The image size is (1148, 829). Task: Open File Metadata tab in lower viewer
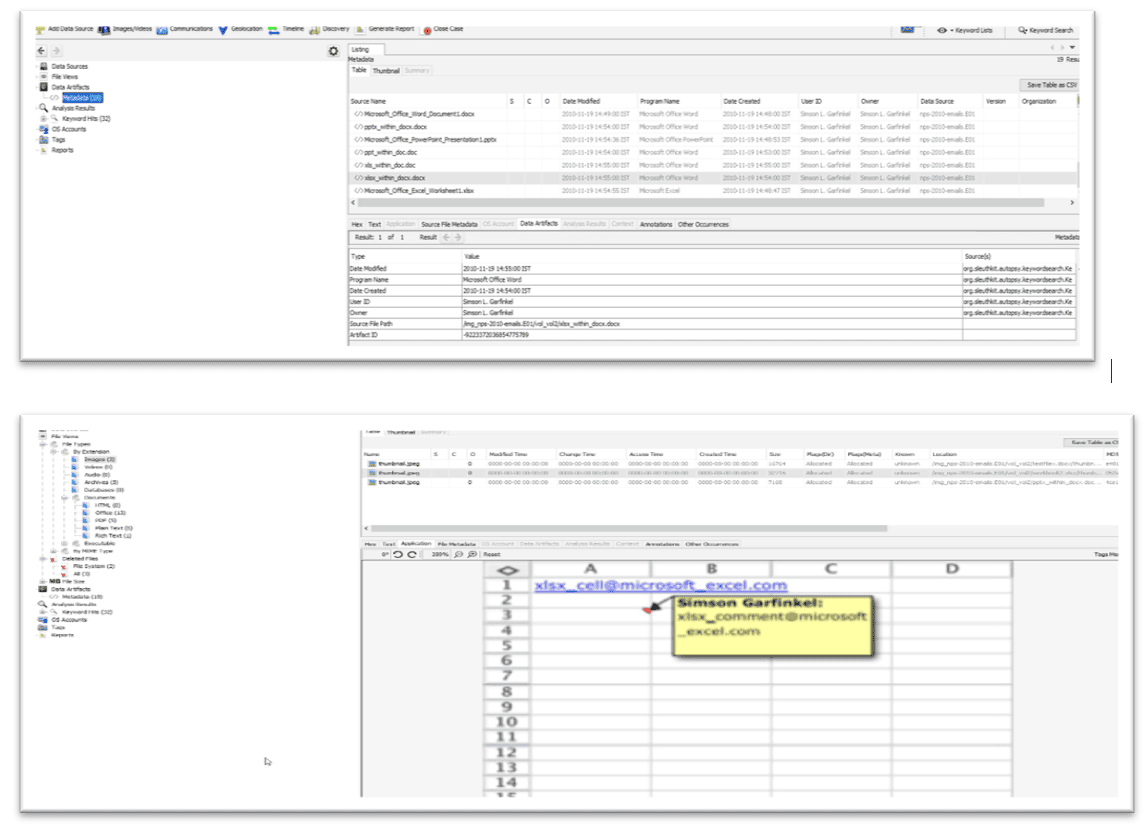457,544
